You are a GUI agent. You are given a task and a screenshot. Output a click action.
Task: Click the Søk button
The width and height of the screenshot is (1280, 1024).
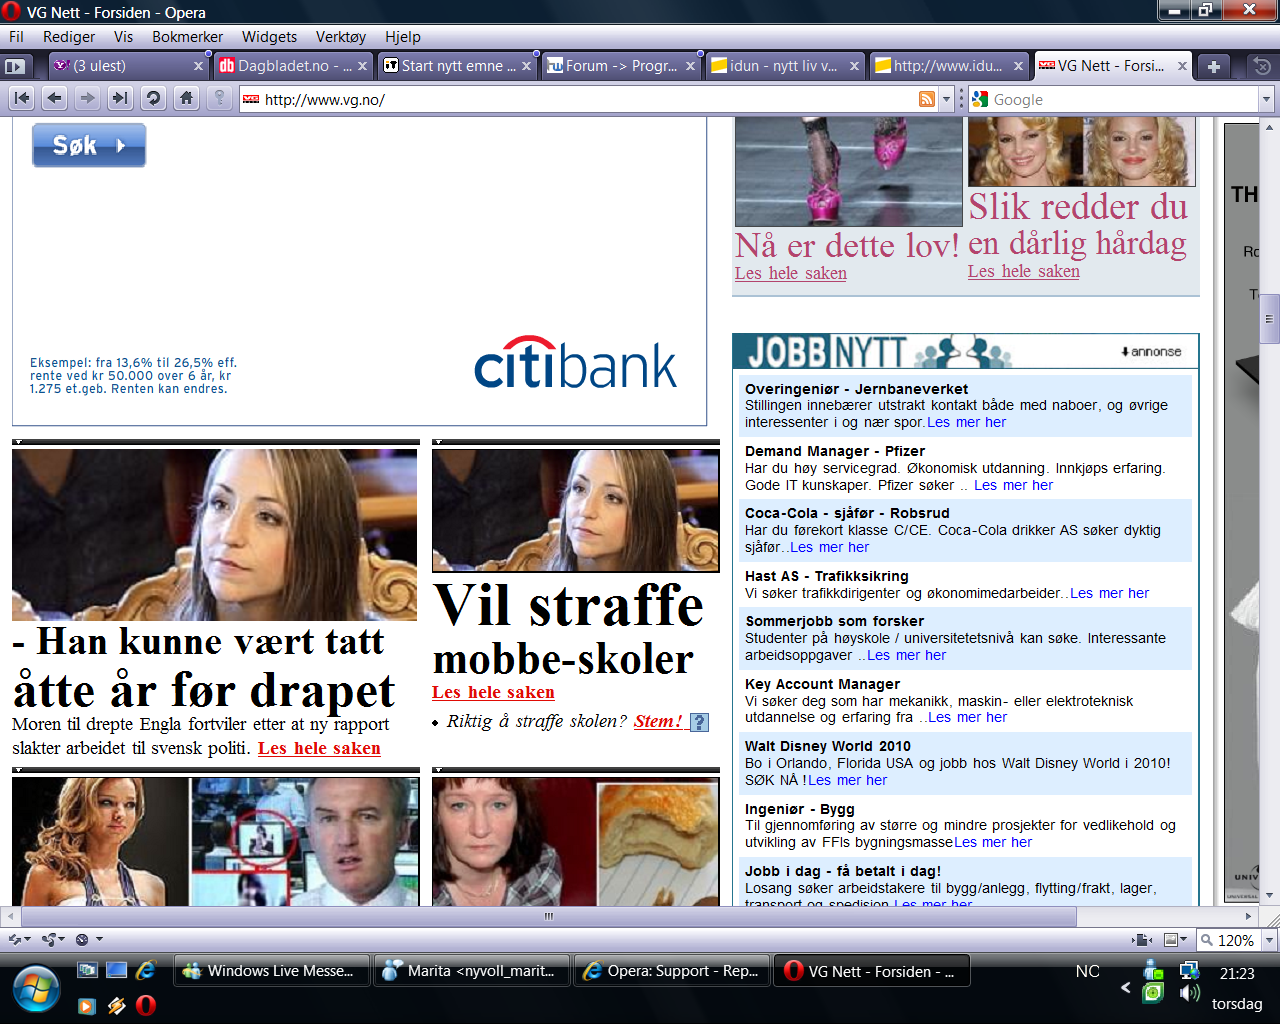89,145
